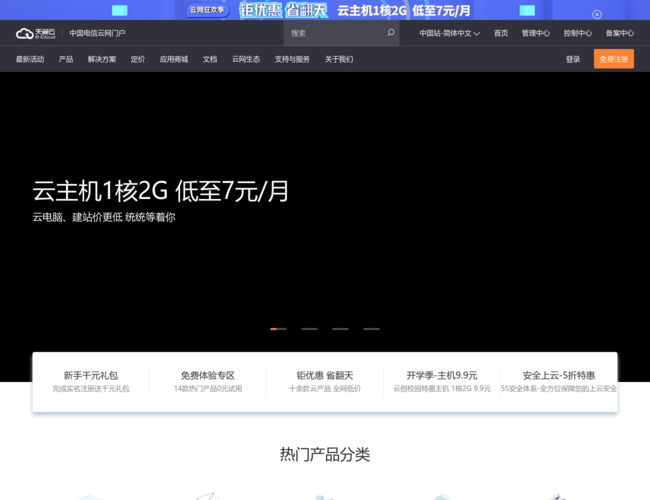Select the first carousel slide indicator

278,329
